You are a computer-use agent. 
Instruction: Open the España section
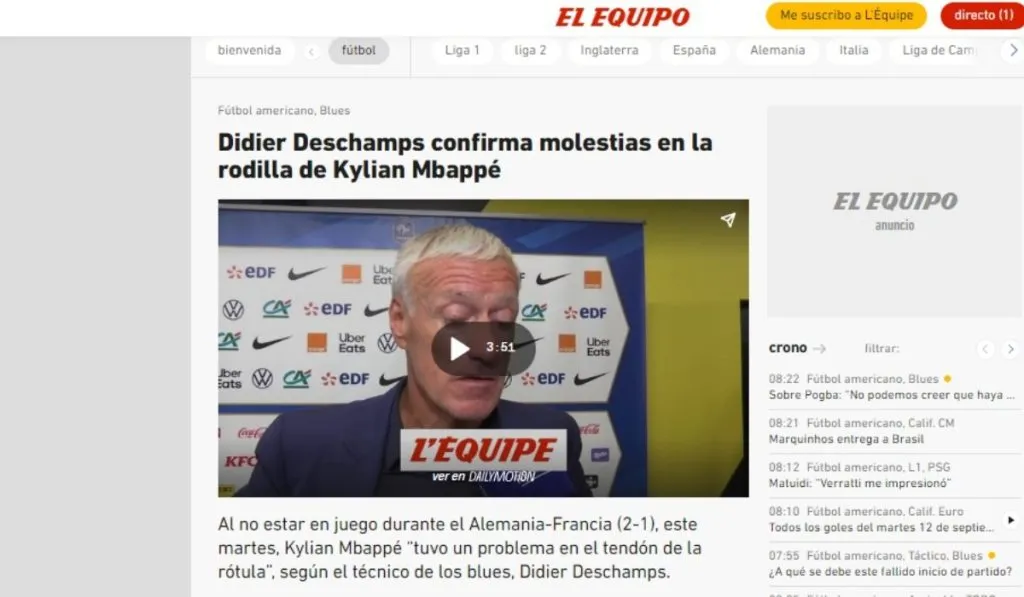coord(694,50)
